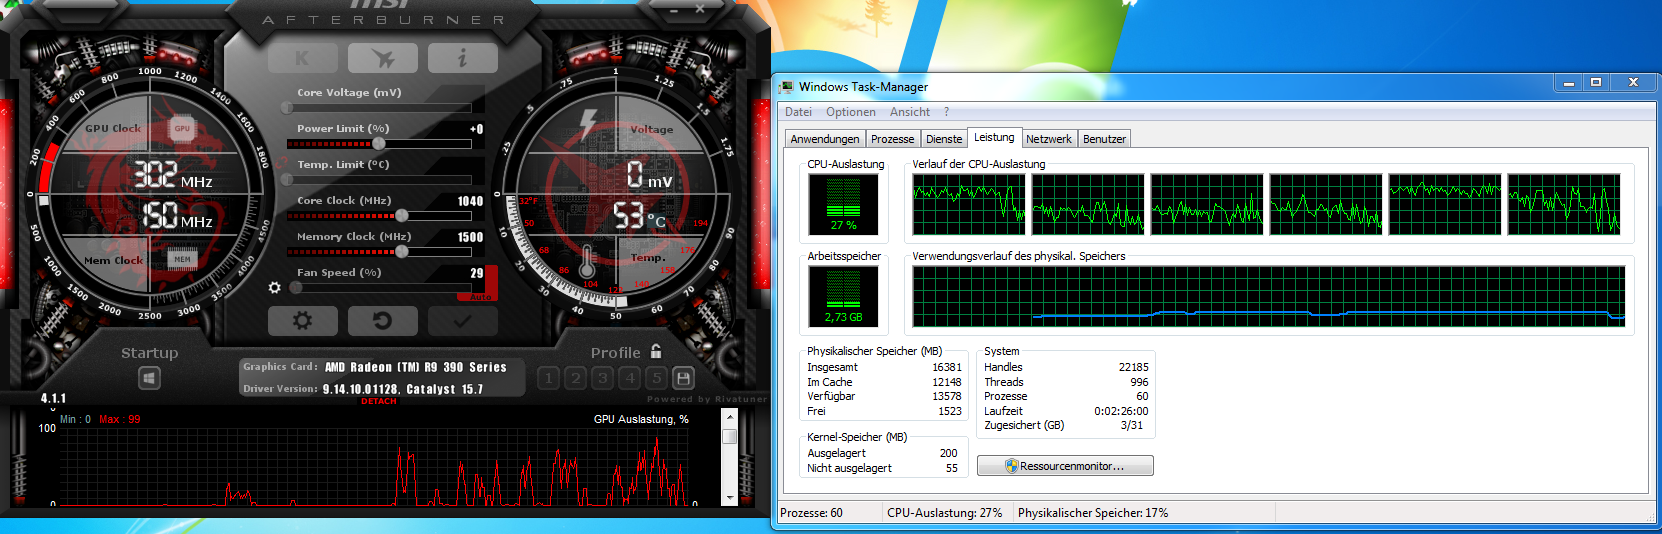This screenshot has width=1662, height=534.
Task: Save profile with the floppy disk icon
Action: click(x=683, y=378)
